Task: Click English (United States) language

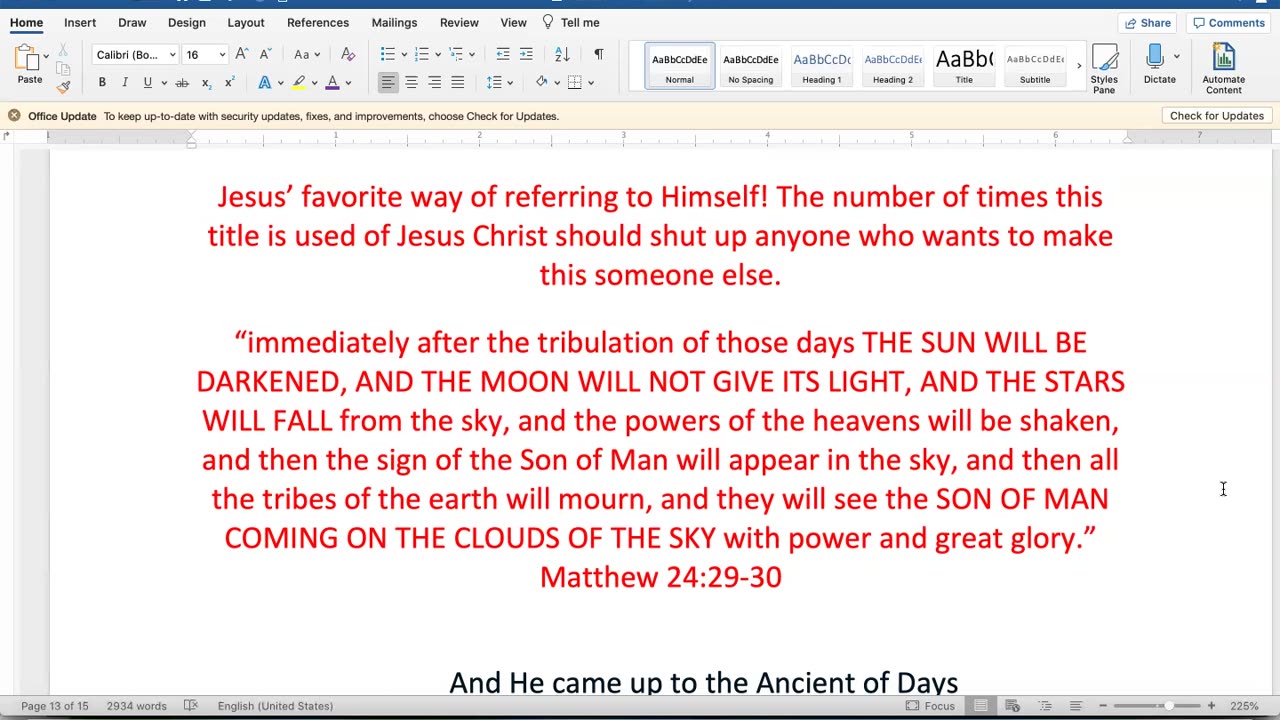Action: coord(275,706)
